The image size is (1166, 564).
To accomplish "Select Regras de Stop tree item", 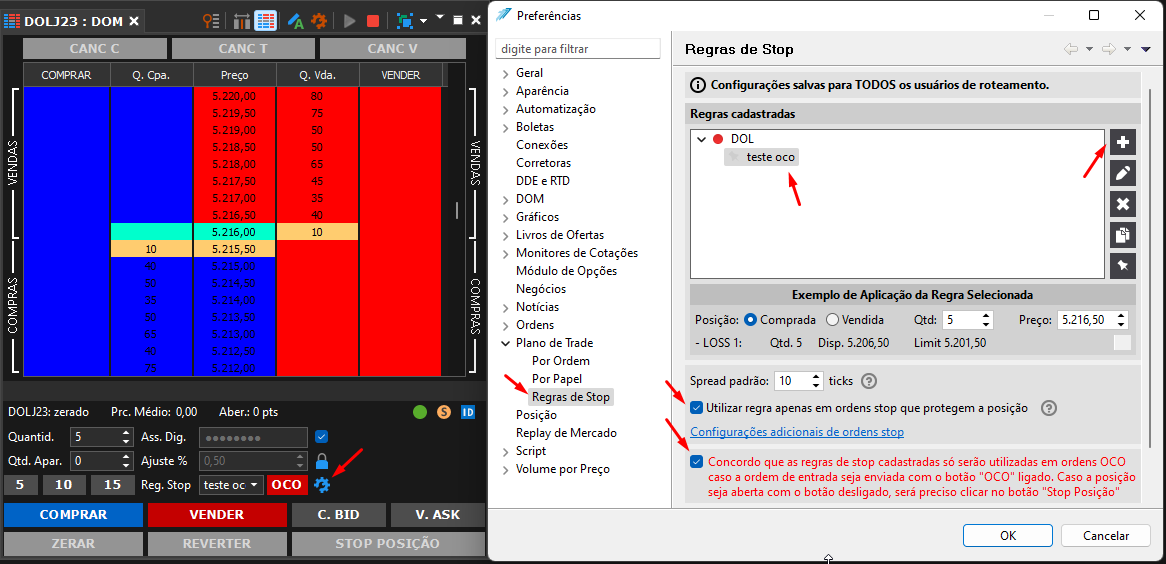I will pos(571,397).
